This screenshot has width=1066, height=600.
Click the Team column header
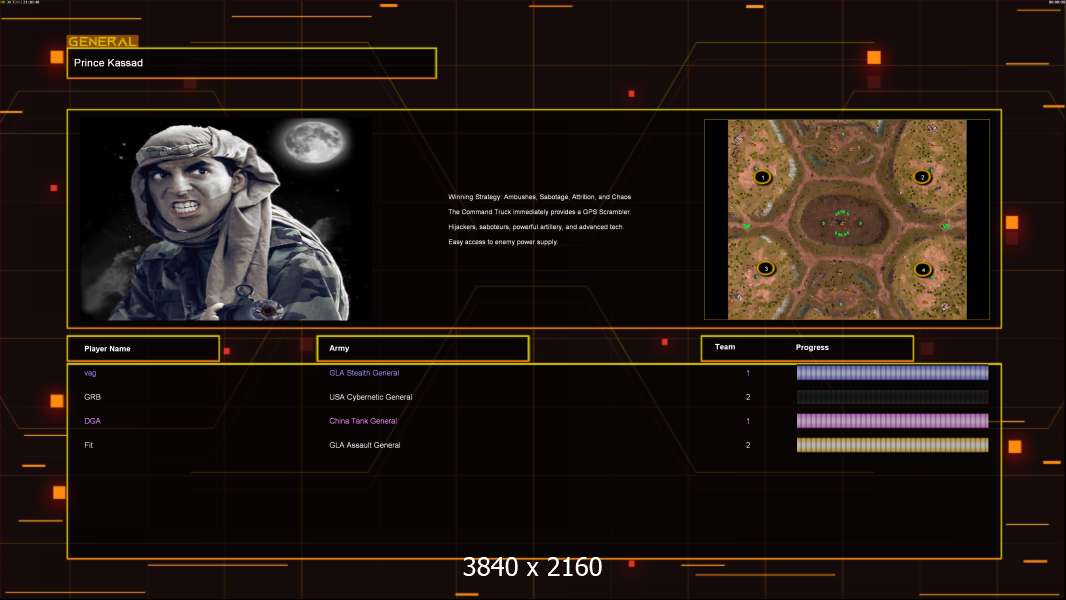tap(725, 347)
